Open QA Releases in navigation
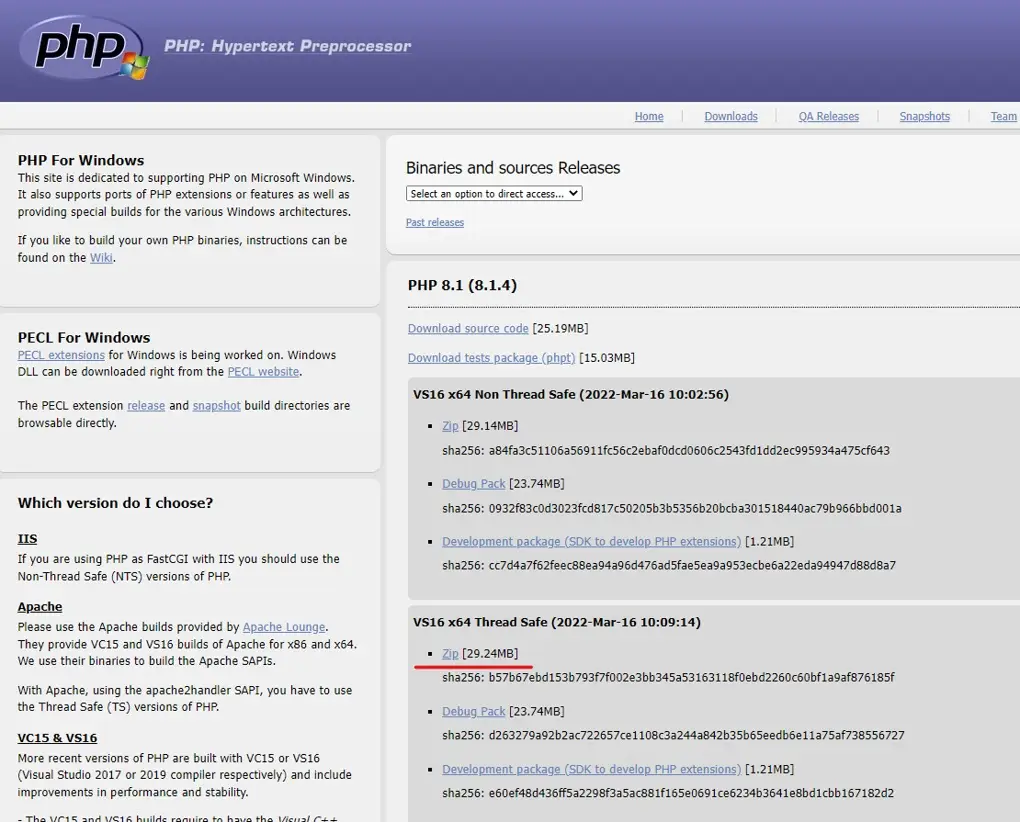Viewport: 1020px width, 822px height. point(828,116)
